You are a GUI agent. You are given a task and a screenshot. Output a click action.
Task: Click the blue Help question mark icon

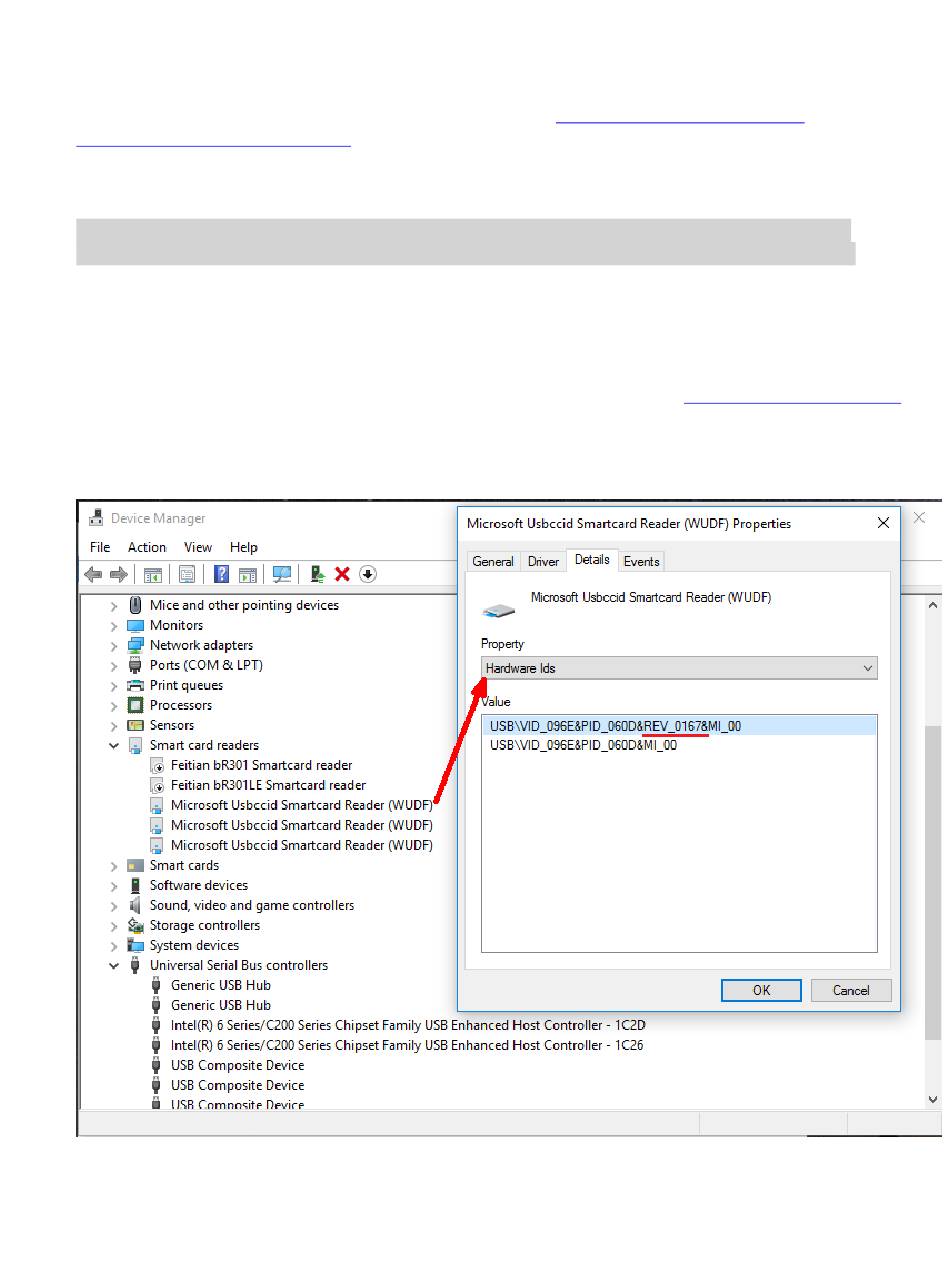(222, 574)
